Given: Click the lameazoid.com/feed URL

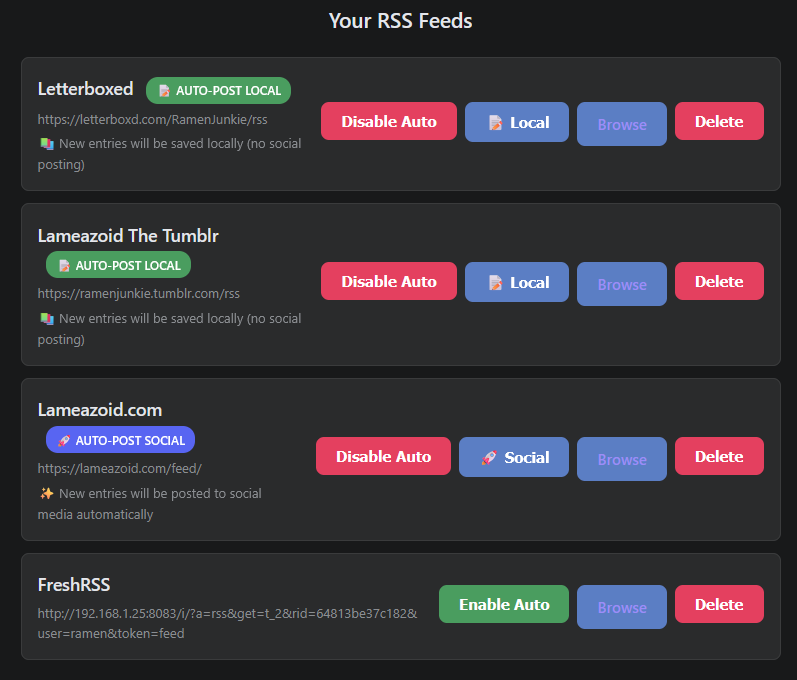Looking at the screenshot, I should 120,468.
